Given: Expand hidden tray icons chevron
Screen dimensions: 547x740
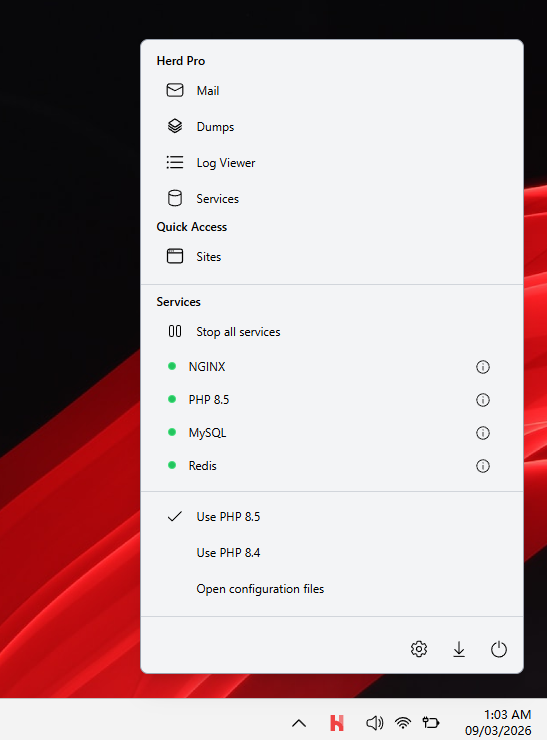Looking at the screenshot, I should click(x=299, y=723).
